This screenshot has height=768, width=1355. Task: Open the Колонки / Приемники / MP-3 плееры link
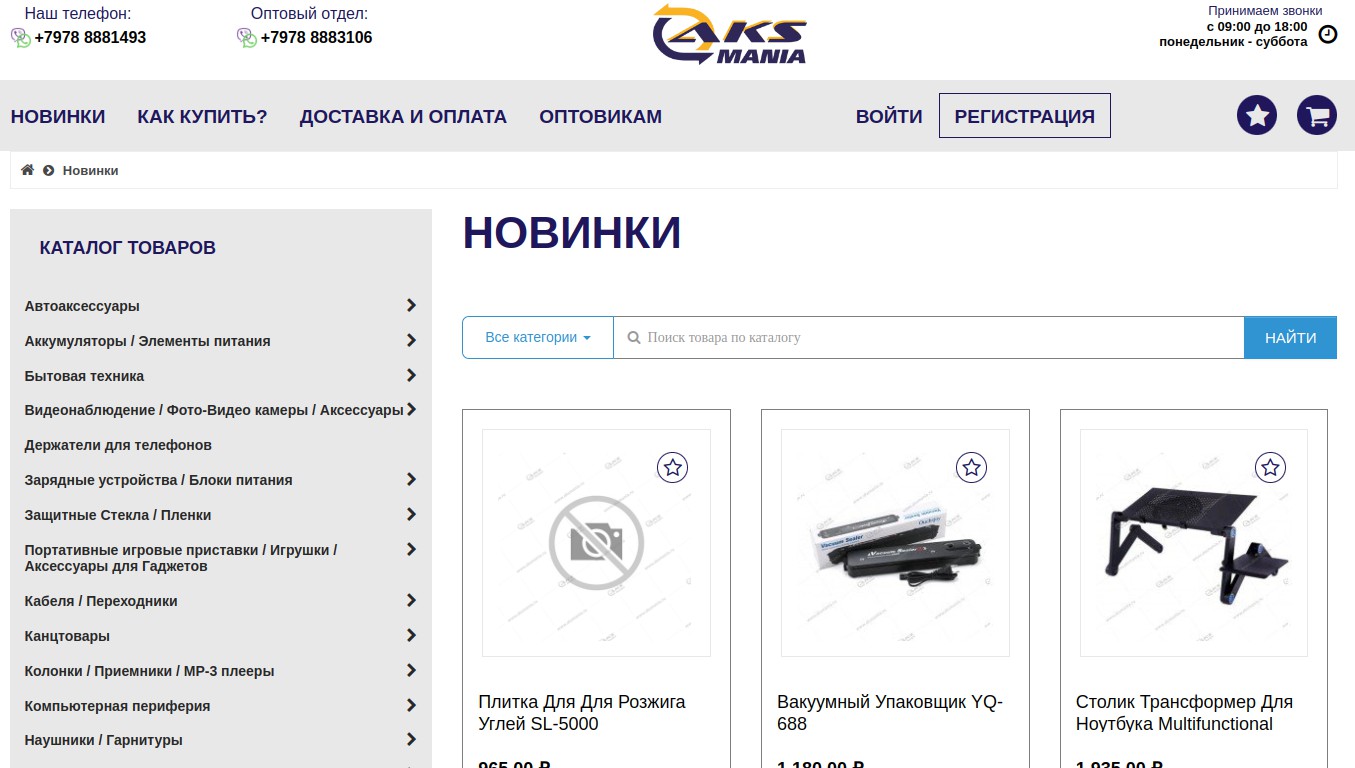click(x=150, y=671)
